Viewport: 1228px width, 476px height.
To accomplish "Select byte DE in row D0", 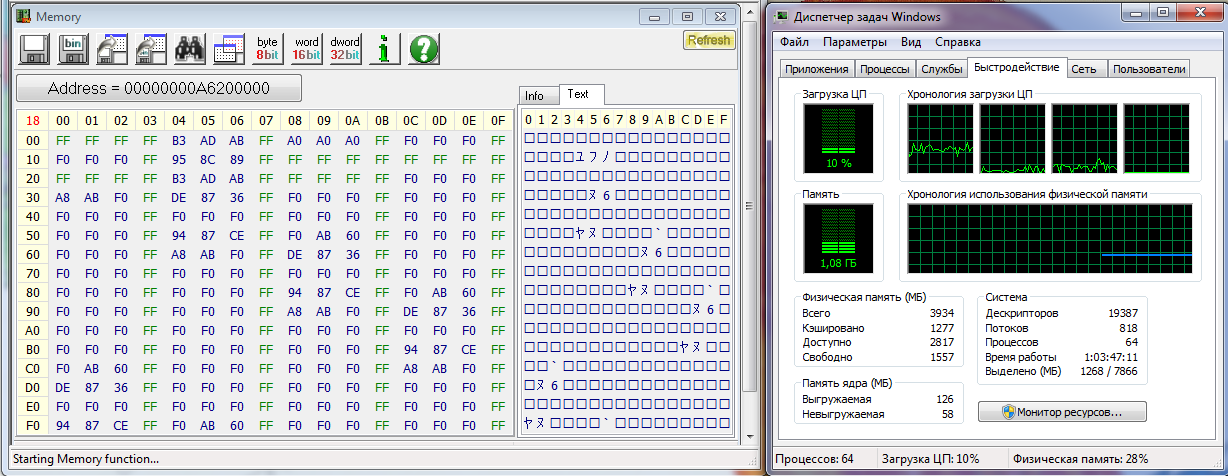I will click(x=62, y=387).
